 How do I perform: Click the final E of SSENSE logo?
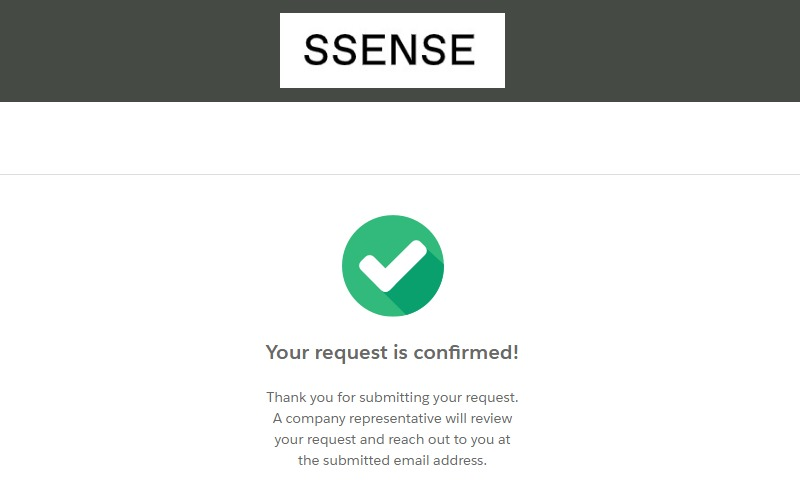(462, 49)
